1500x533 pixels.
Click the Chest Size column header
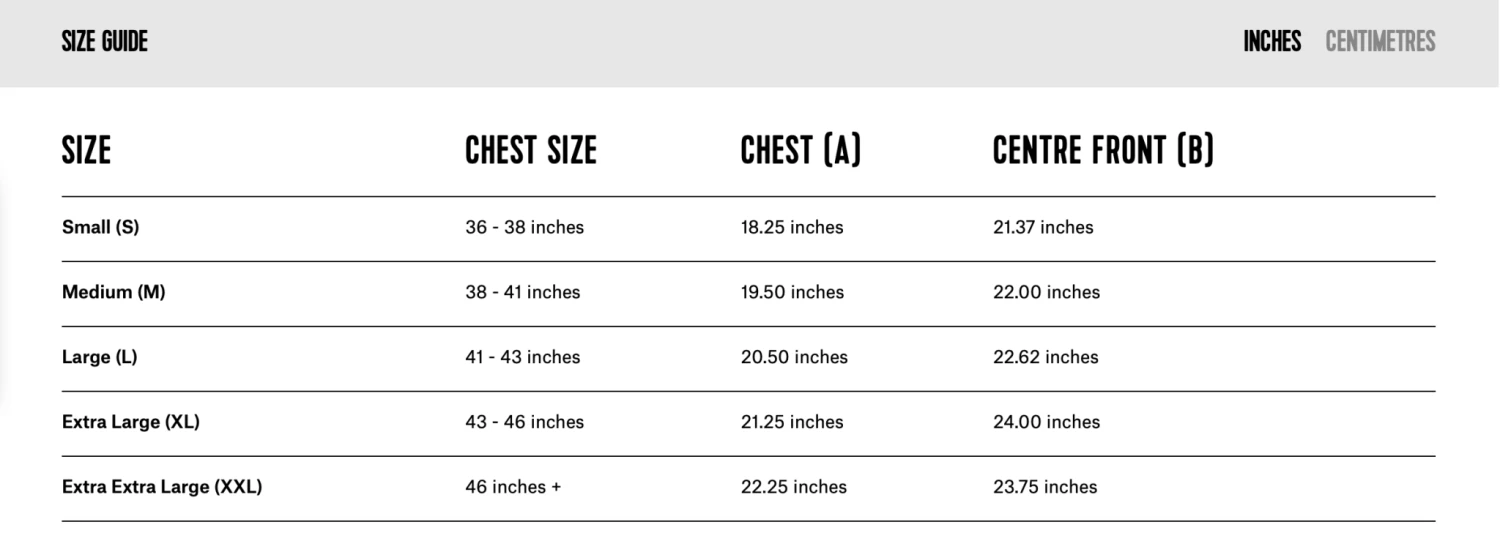tap(530, 151)
